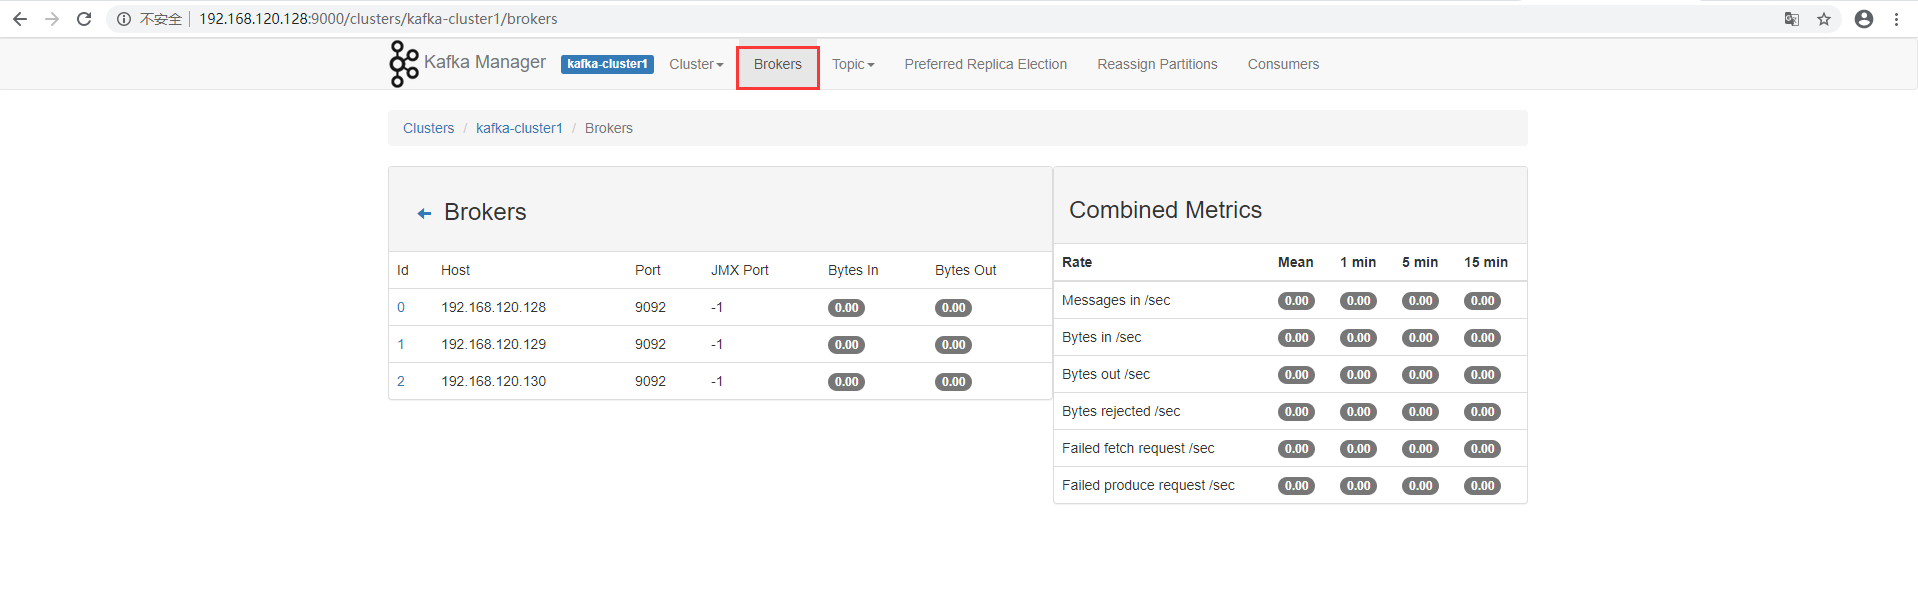Click the site info icon in address bar
The height and width of the screenshot is (589, 1918).
point(124,19)
